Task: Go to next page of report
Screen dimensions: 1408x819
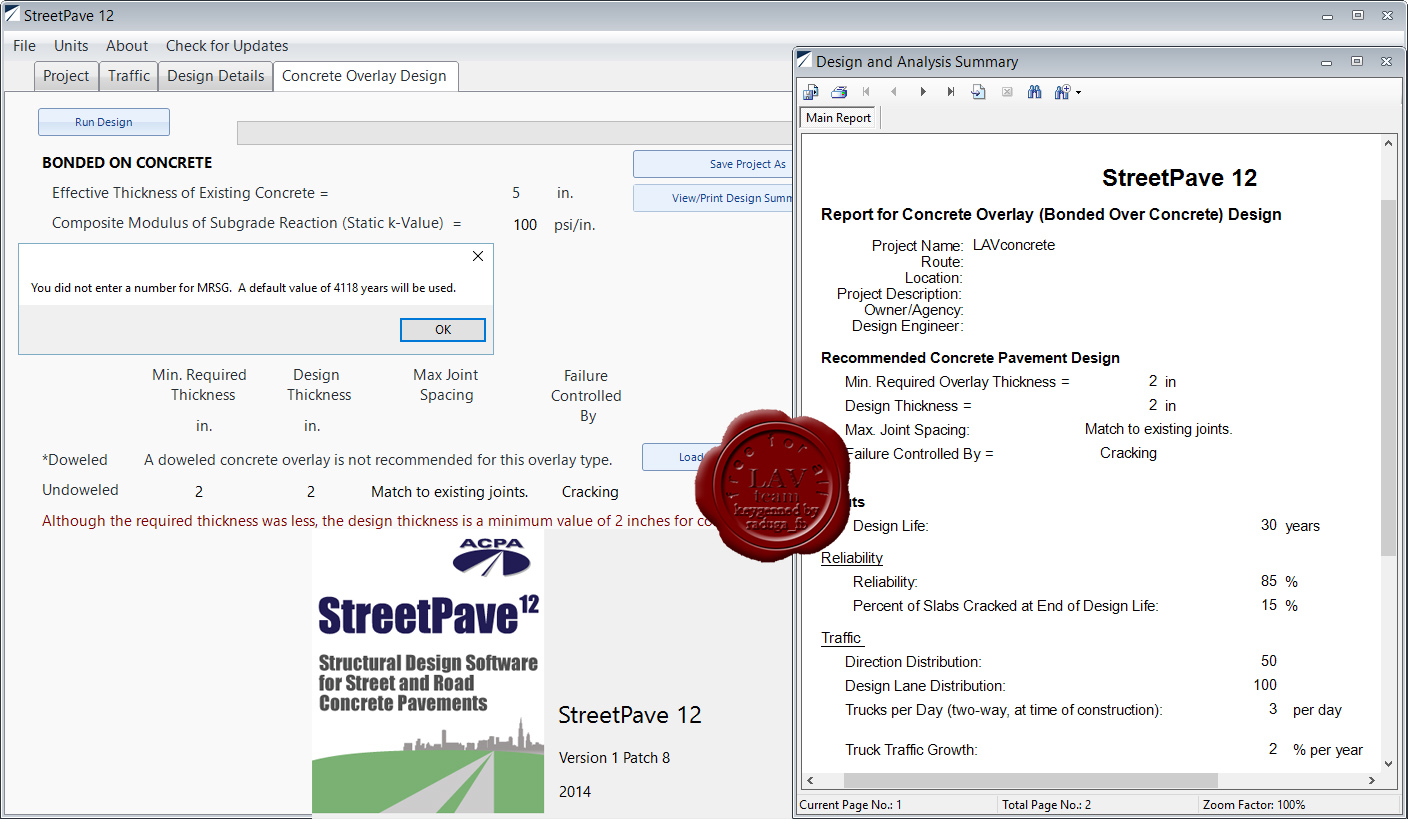Action: click(x=922, y=92)
